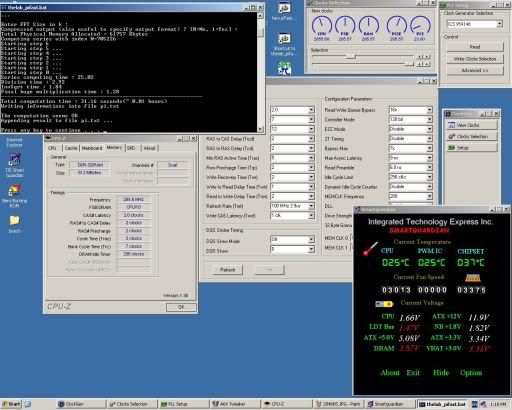Open the Read Preamble dropdown
Viewport: 512px width, 410px height.
429,167
